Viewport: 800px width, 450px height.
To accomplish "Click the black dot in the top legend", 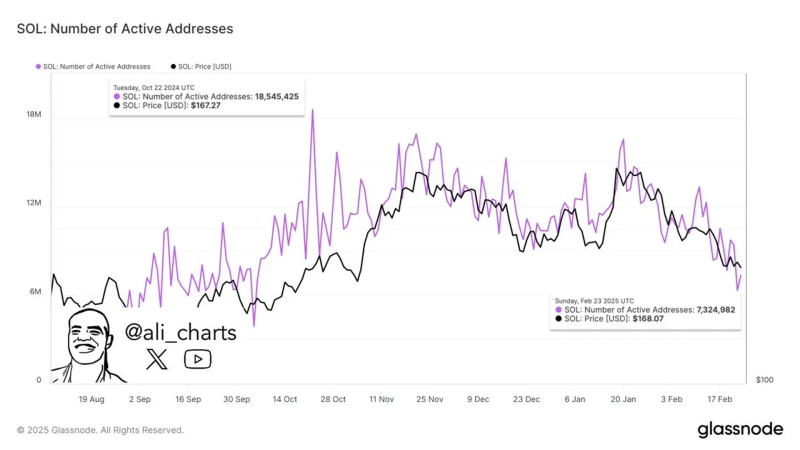I will [x=174, y=67].
